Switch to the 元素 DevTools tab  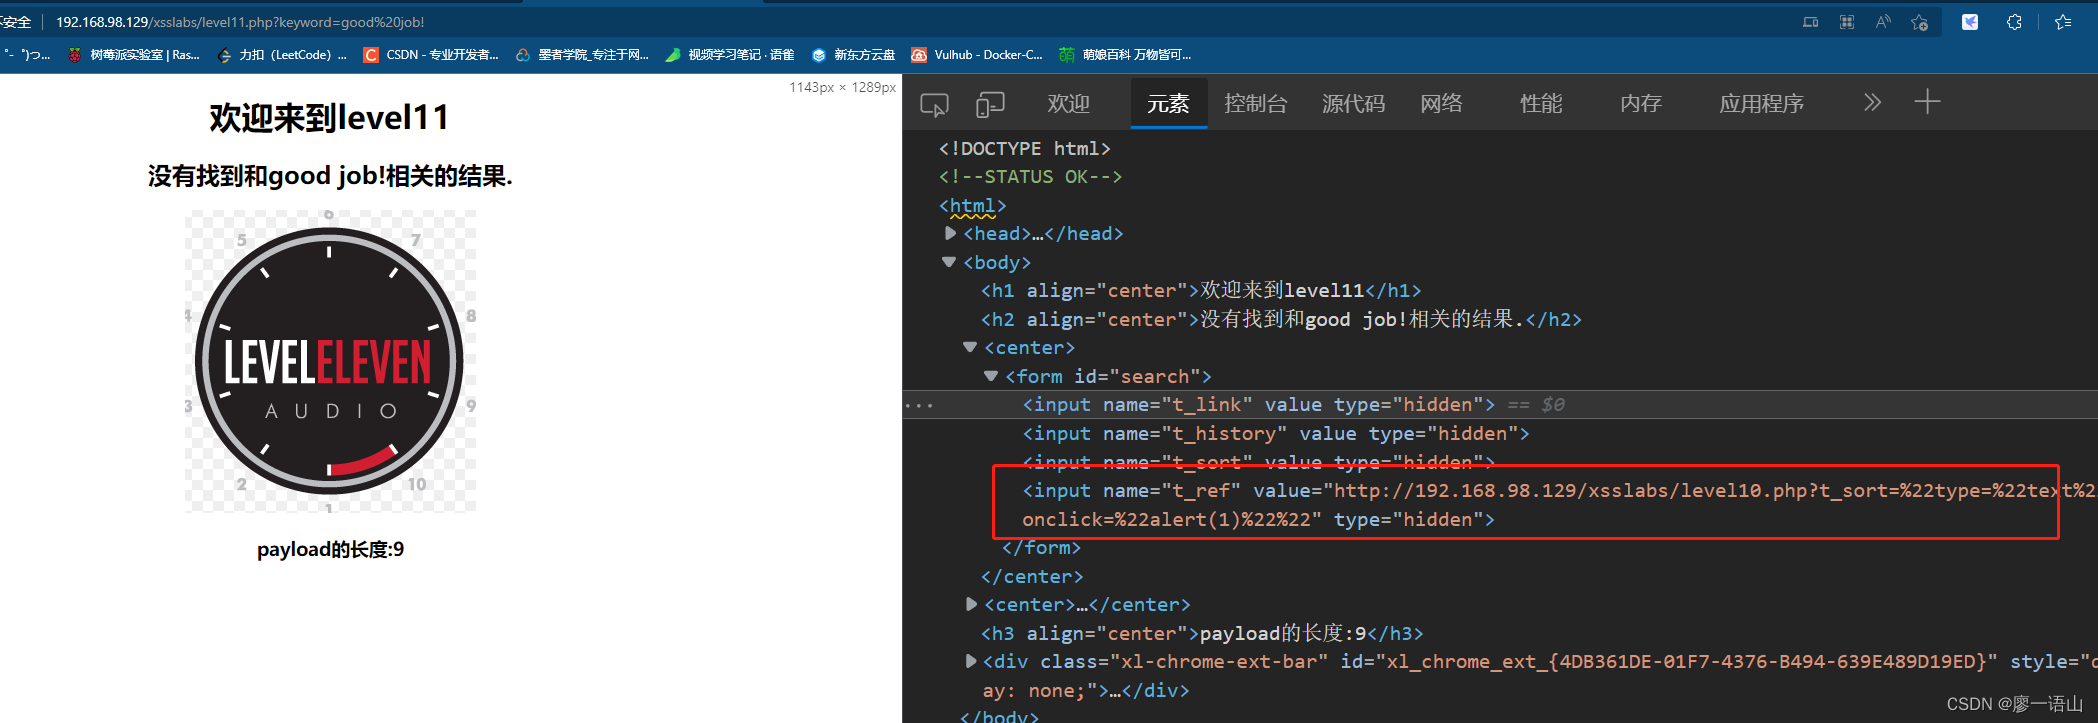(x=1168, y=104)
